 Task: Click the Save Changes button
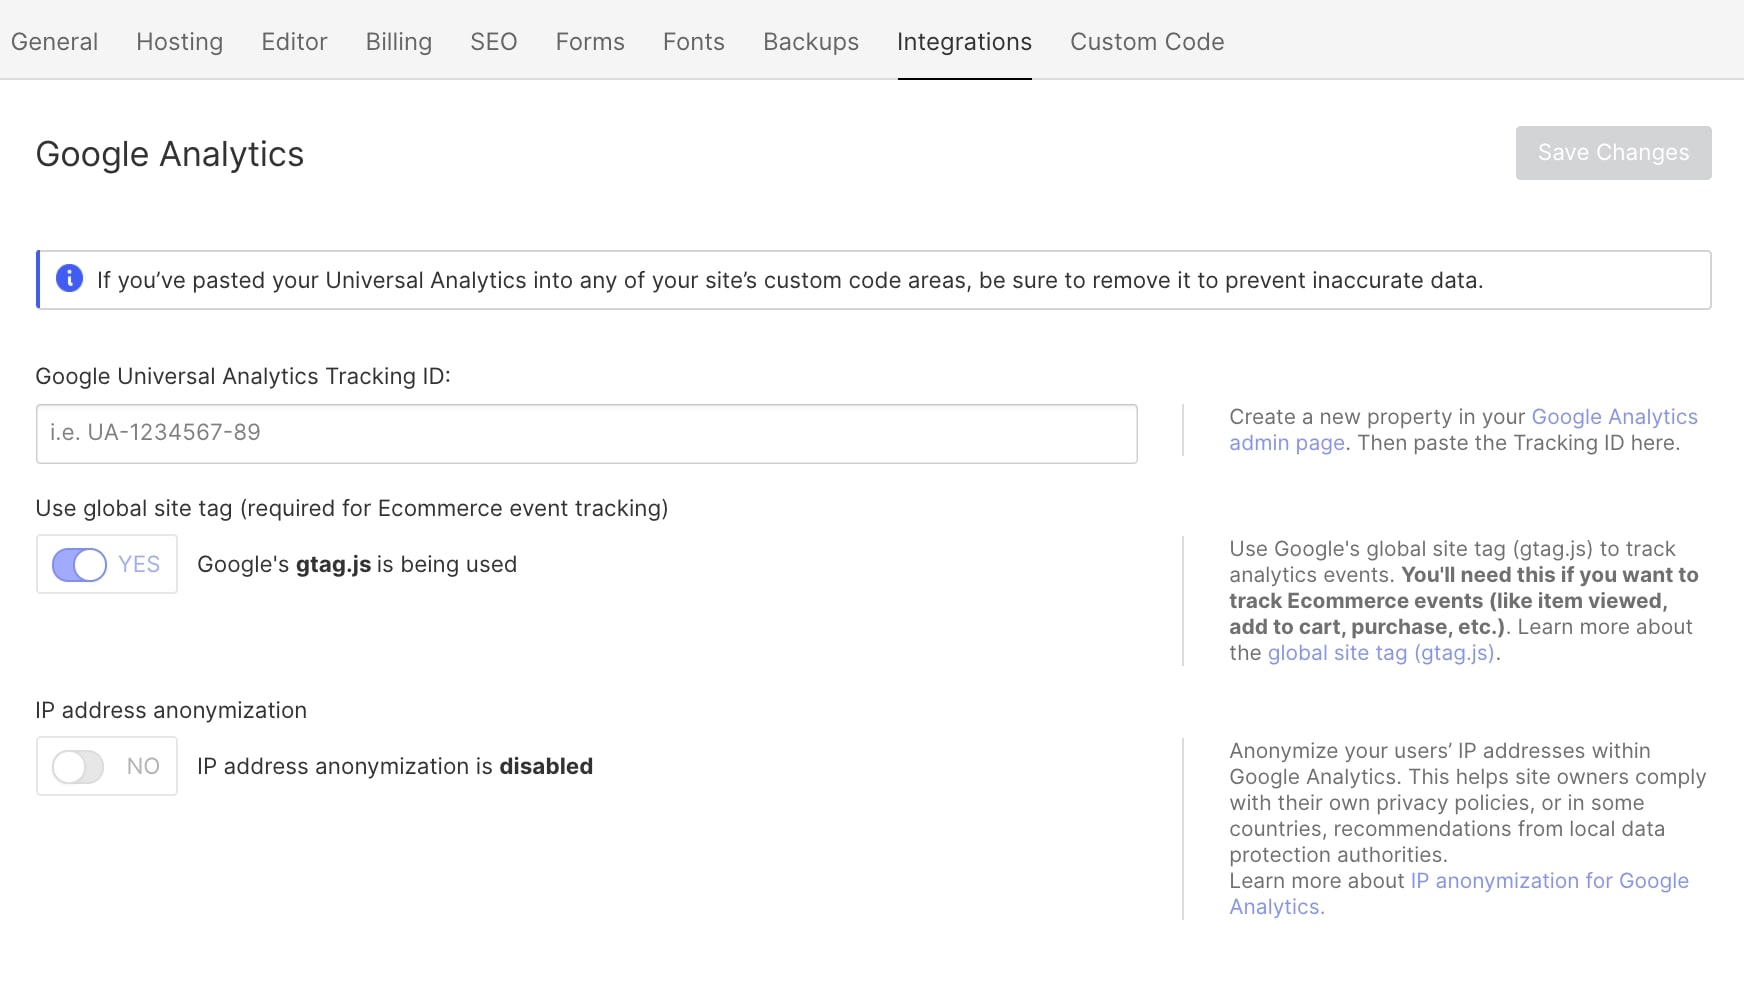point(1613,152)
